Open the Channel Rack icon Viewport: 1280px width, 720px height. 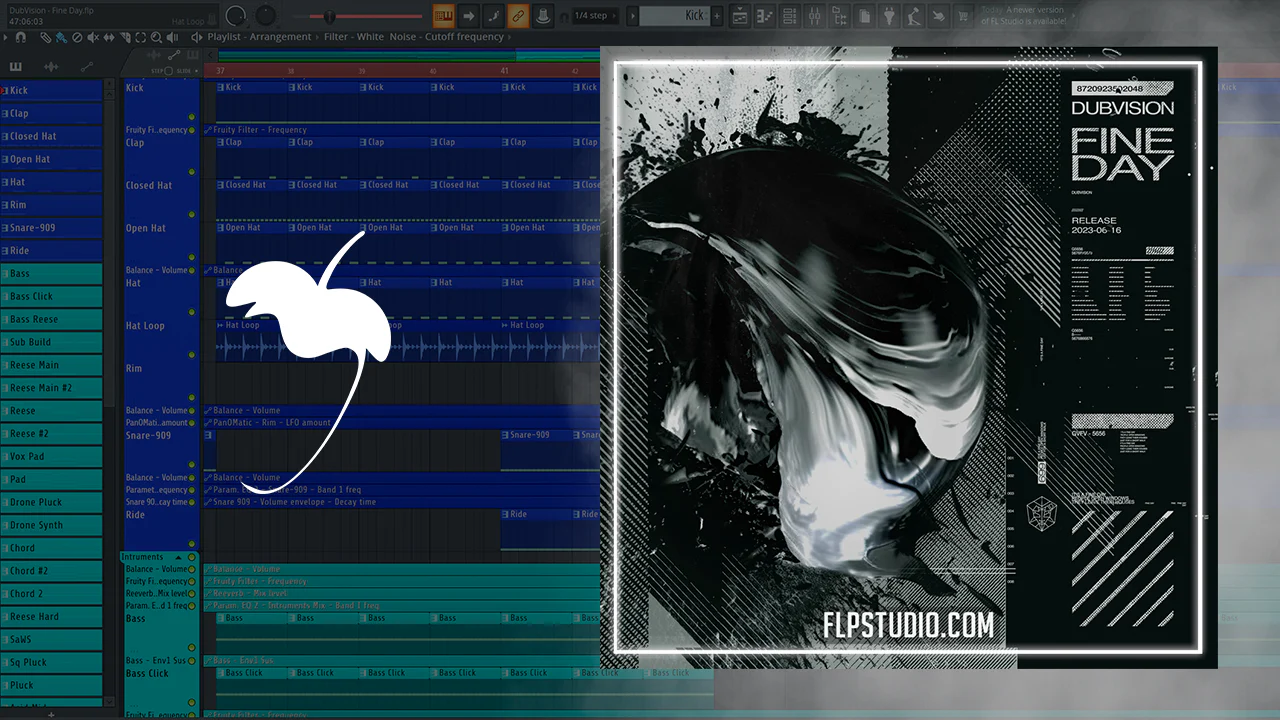tap(790, 16)
